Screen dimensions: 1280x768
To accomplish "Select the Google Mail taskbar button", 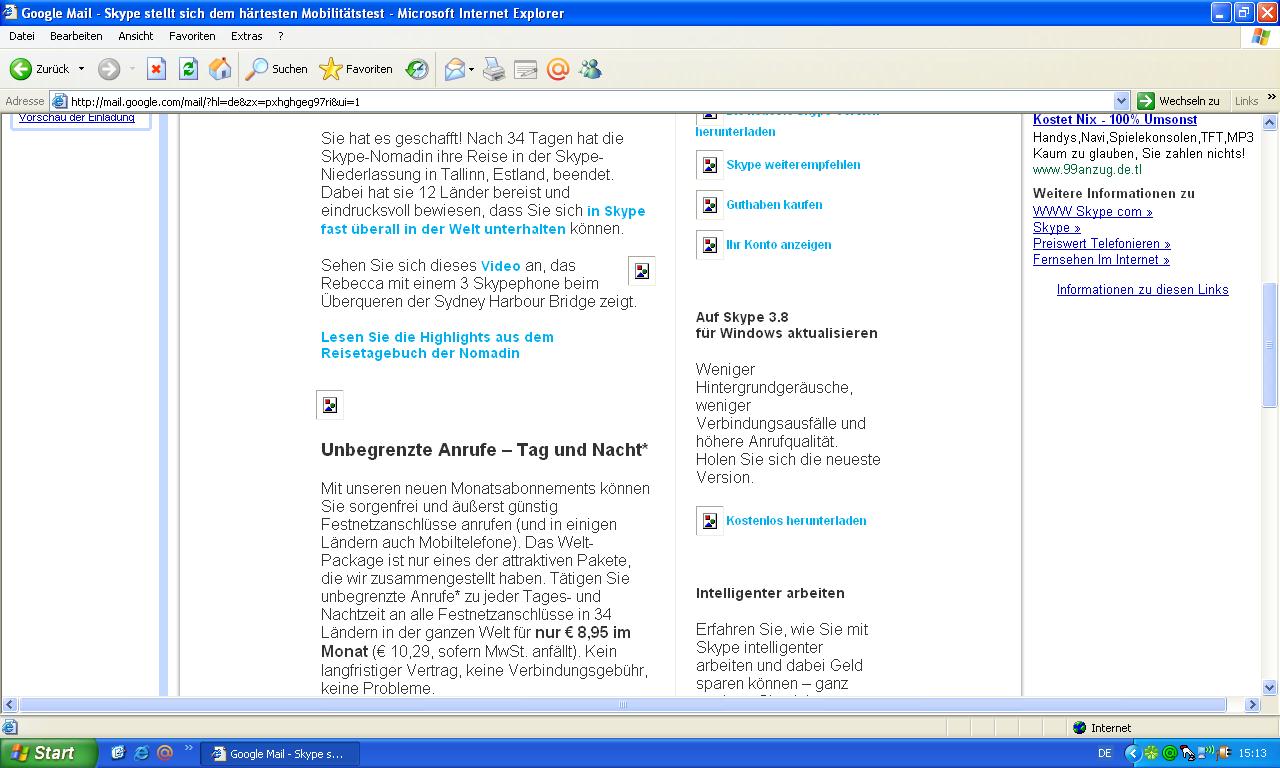I will click(x=279, y=754).
